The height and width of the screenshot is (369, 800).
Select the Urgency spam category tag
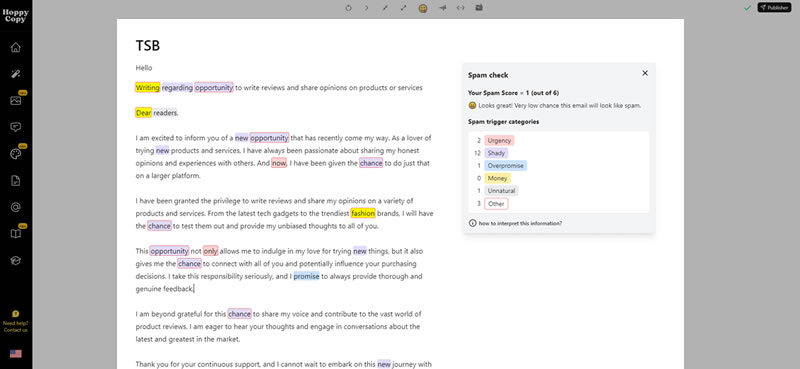click(x=499, y=140)
